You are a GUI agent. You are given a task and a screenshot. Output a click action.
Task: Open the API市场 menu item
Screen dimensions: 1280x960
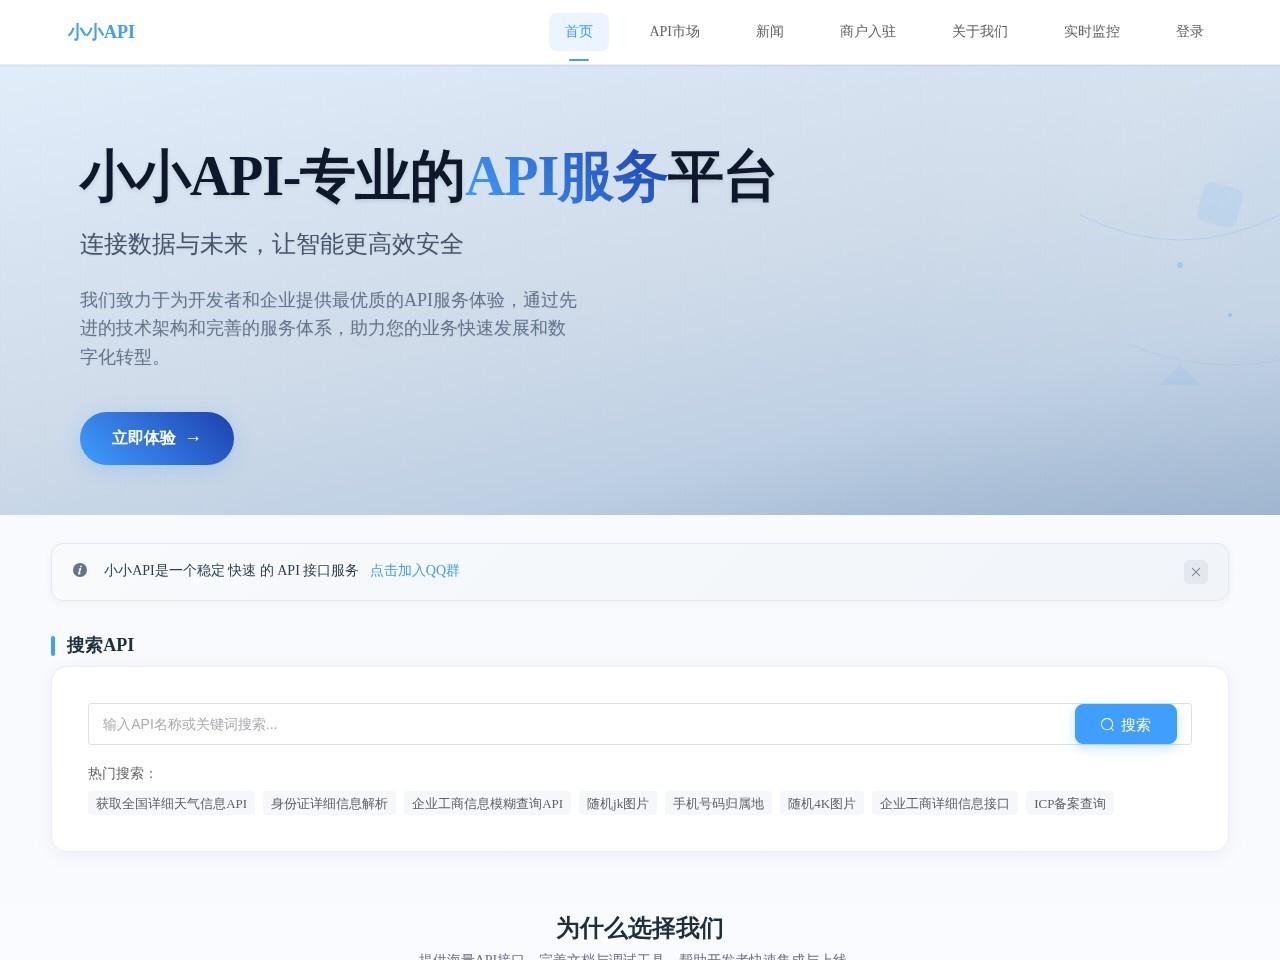point(674,32)
